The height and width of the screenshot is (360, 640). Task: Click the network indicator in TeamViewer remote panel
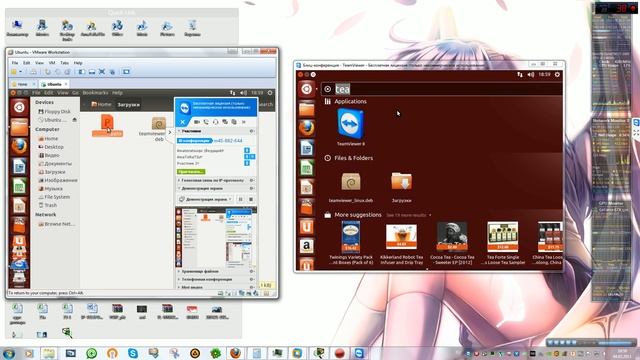[x=520, y=75]
